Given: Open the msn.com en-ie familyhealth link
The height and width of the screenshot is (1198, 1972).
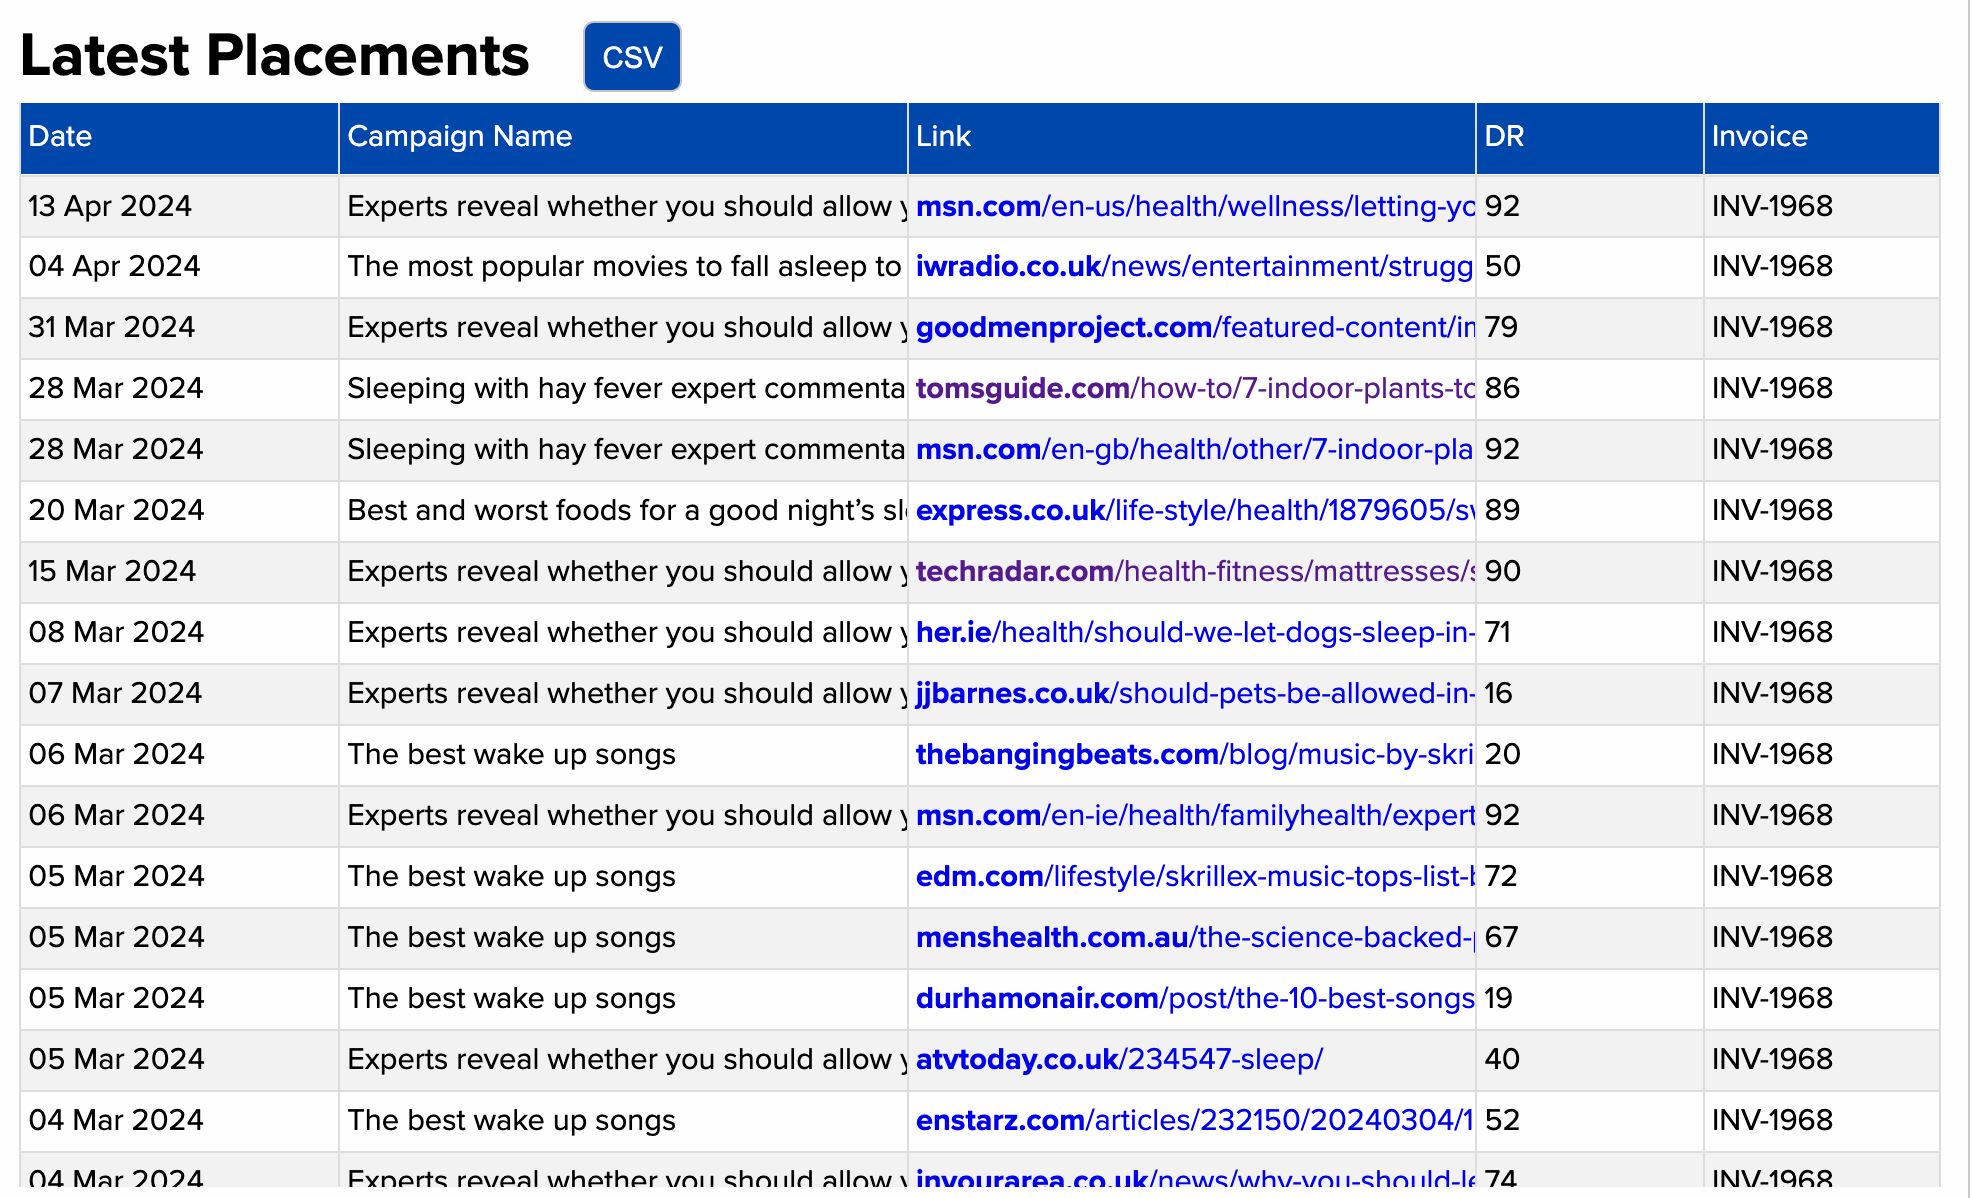Looking at the screenshot, I should click(x=1195, y=815).
